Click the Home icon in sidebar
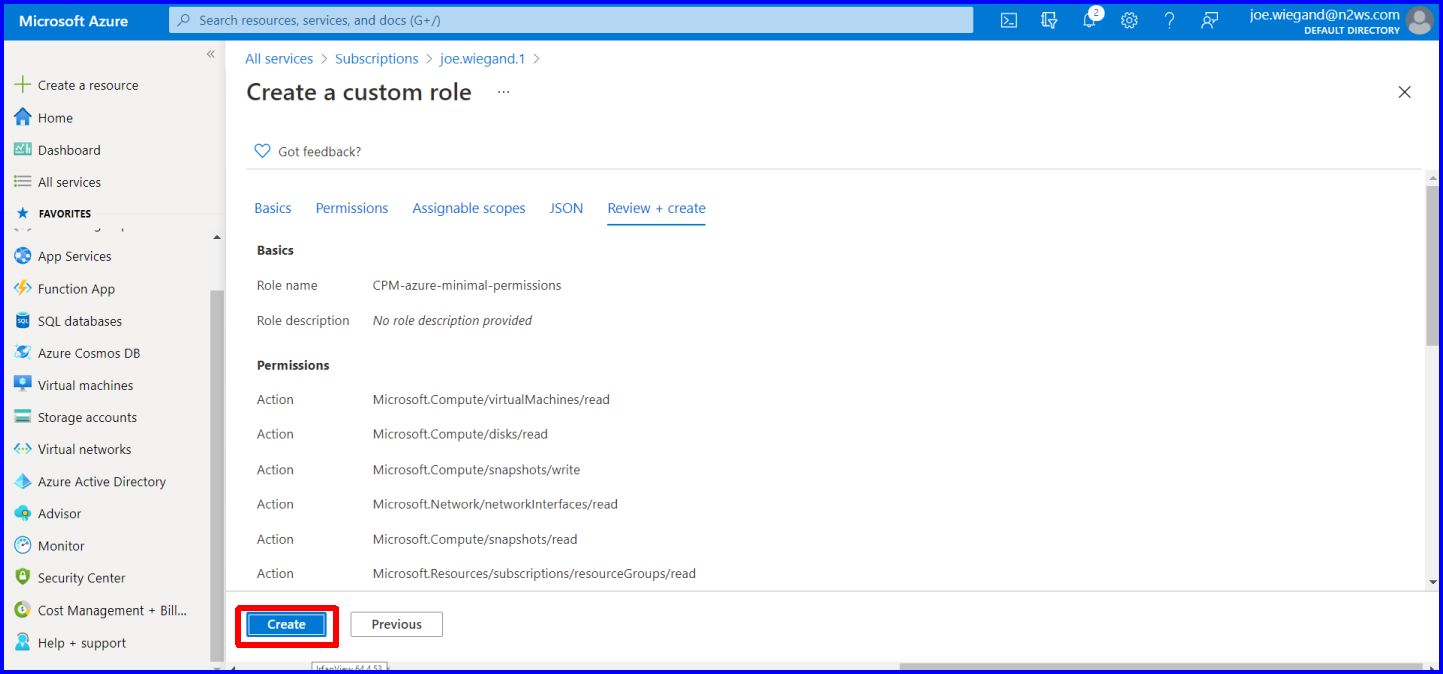This screenshot has height=674, width=1443. point(22,118)
